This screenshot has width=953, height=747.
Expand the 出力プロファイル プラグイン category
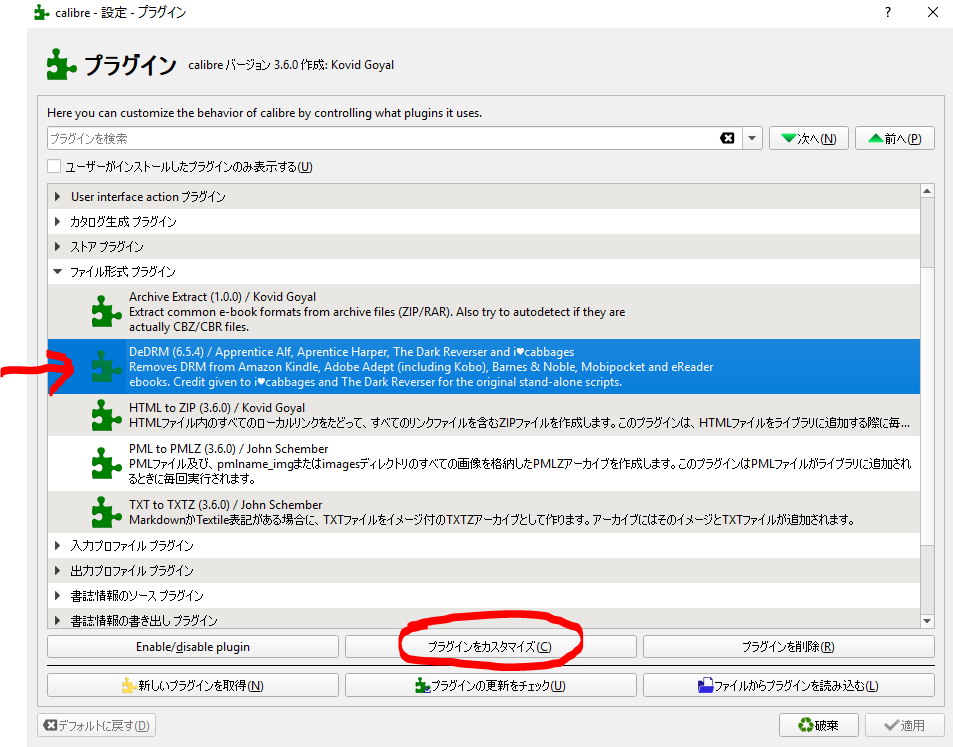click(58, 570)
